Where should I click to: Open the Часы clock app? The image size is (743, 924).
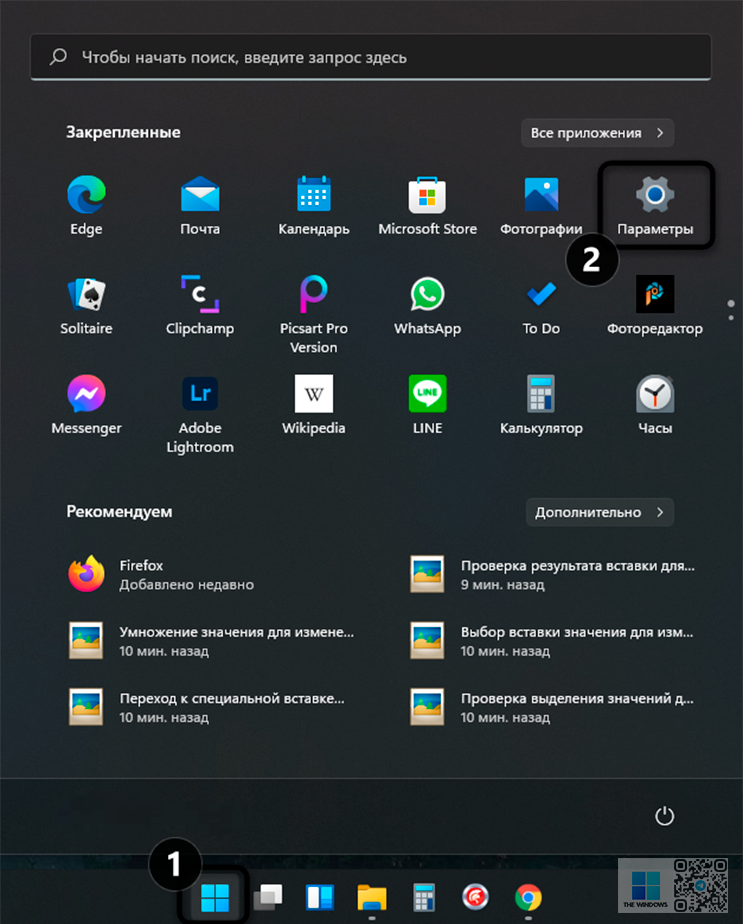point(655,405)
